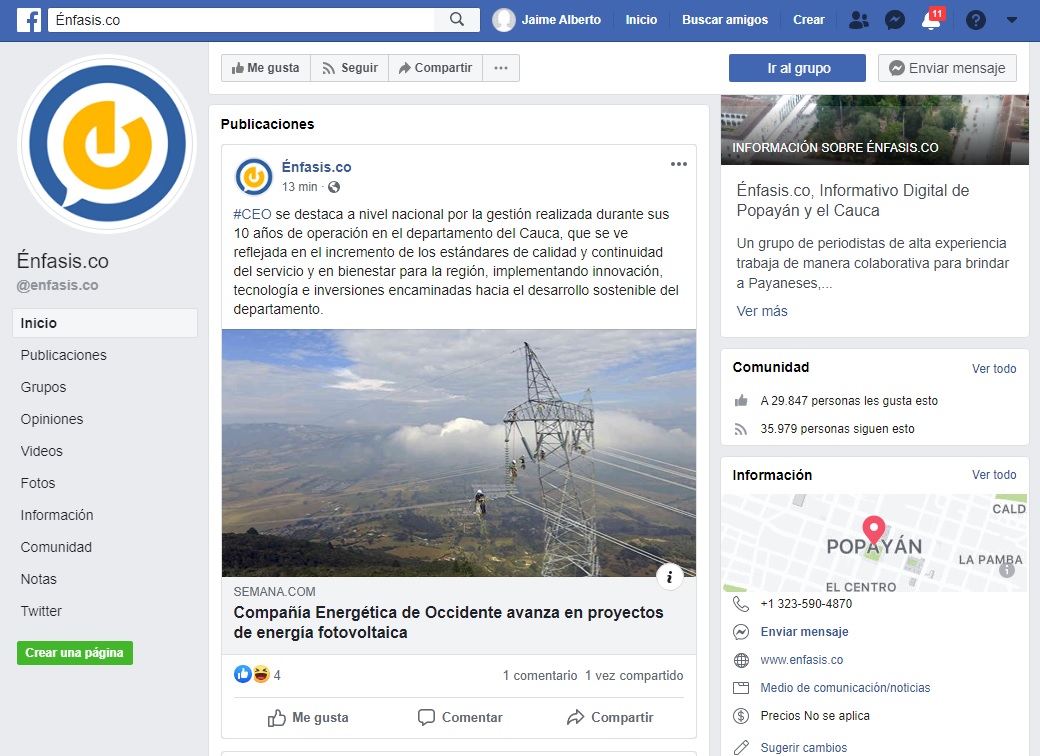Open notifications bell with 11 badge
This screenshot has height=756, width=1040.
[932, 19]
